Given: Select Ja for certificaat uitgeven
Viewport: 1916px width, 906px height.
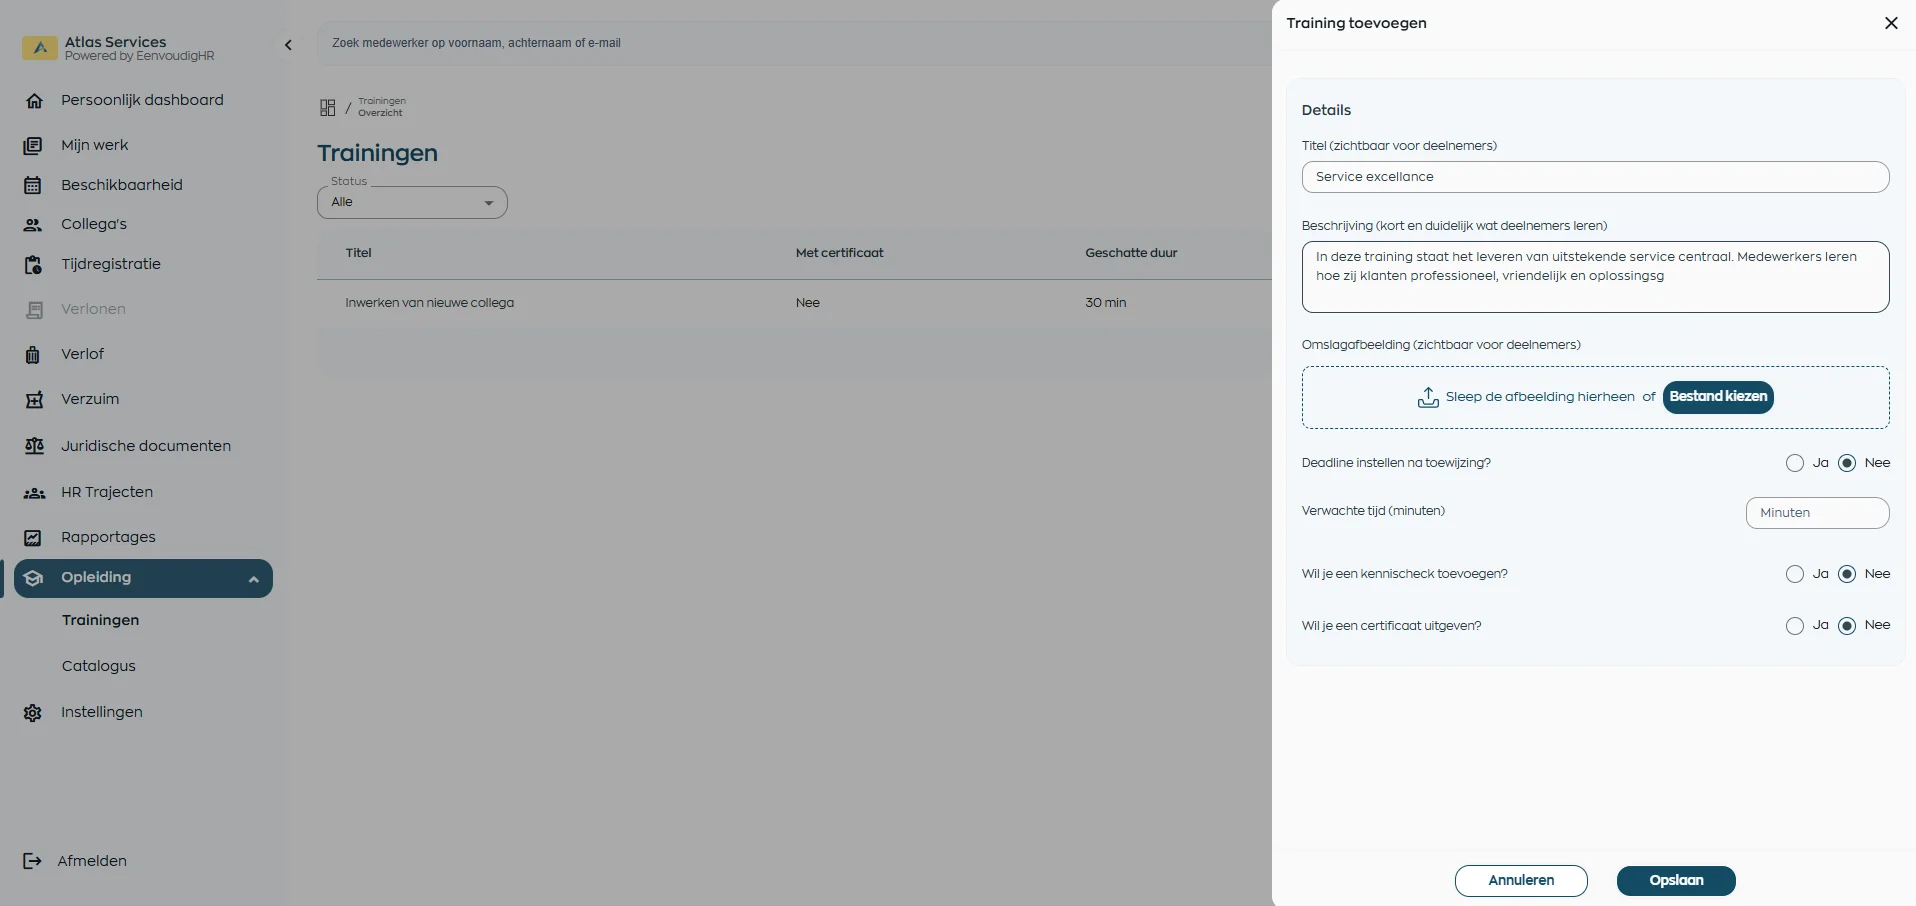Looking at the screenshot, I should point(1795,626).
